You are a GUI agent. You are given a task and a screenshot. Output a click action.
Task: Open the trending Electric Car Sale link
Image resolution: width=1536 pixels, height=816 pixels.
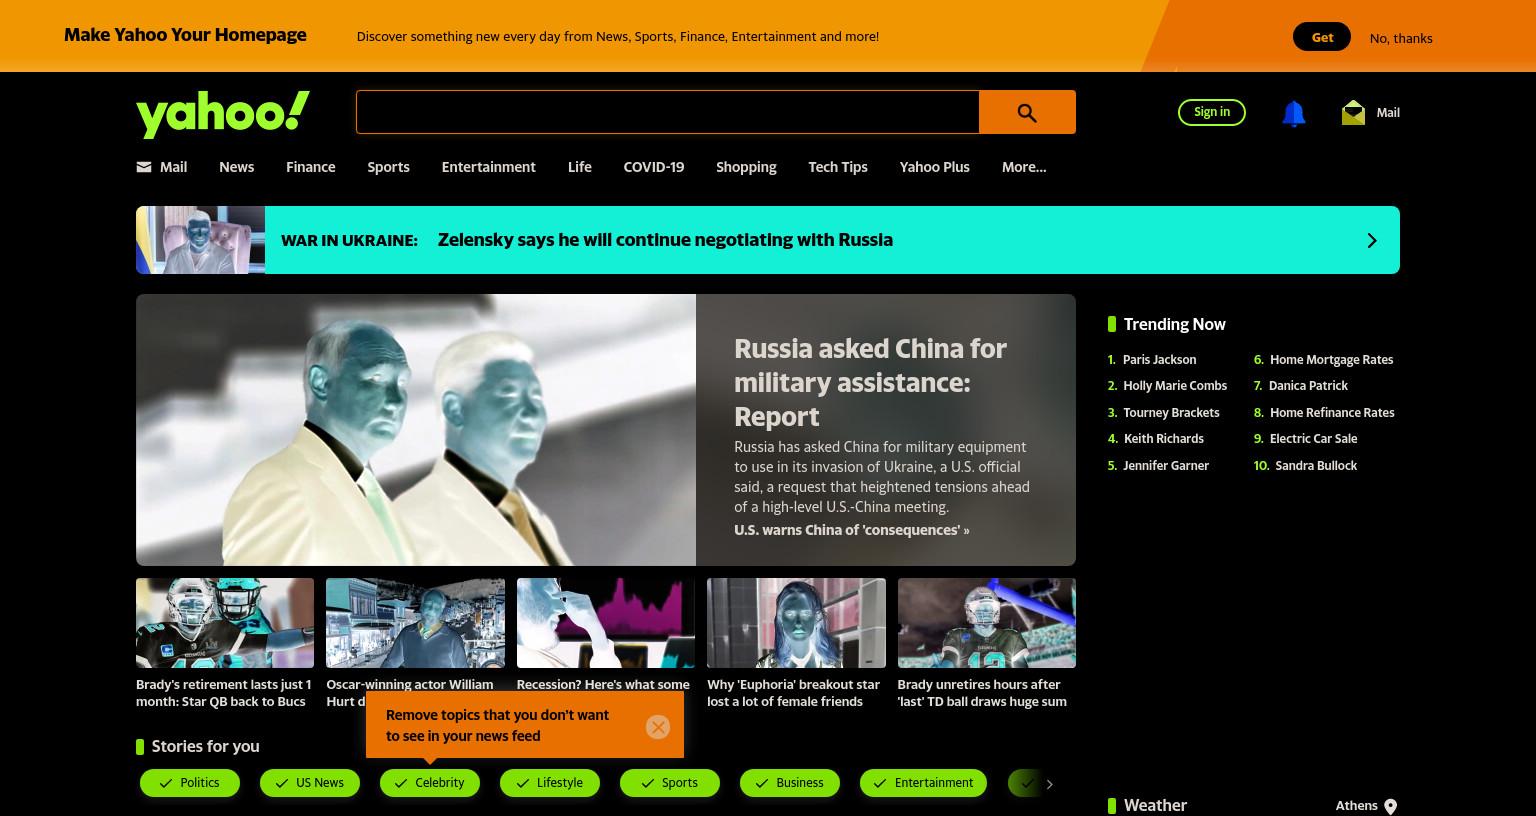1313,439
